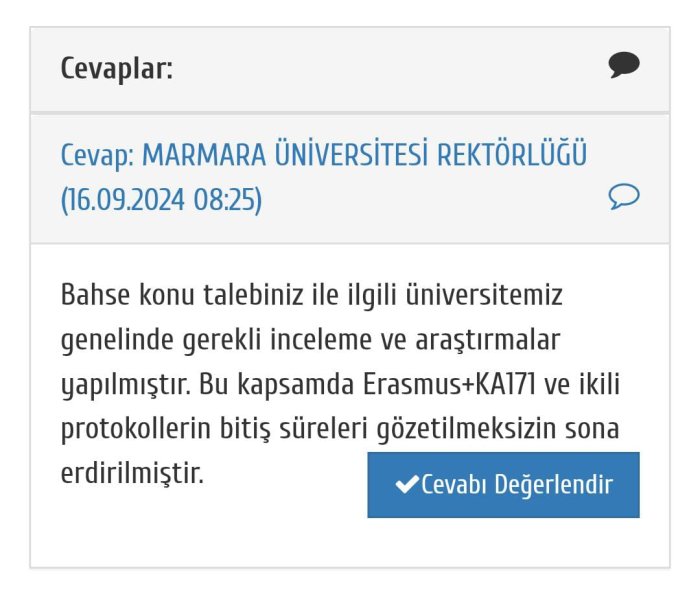This screenshot has width=700, height=592.
Task: Click the filled speech bubble icon beside Cevaplar
Action: click(x=623, y=67)
